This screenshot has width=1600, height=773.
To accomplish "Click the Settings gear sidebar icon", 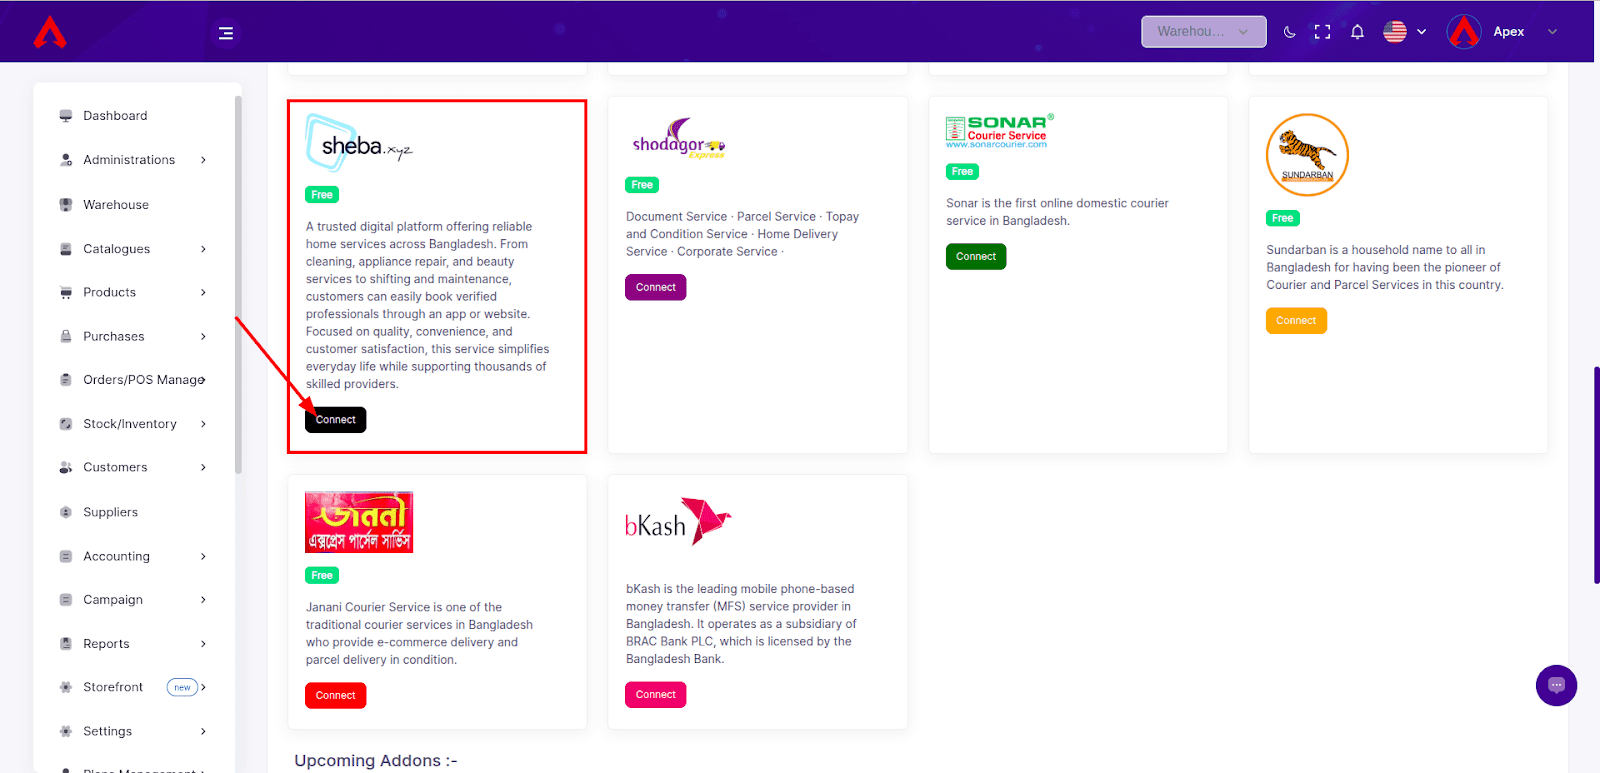I will click(x=66, y=731).
